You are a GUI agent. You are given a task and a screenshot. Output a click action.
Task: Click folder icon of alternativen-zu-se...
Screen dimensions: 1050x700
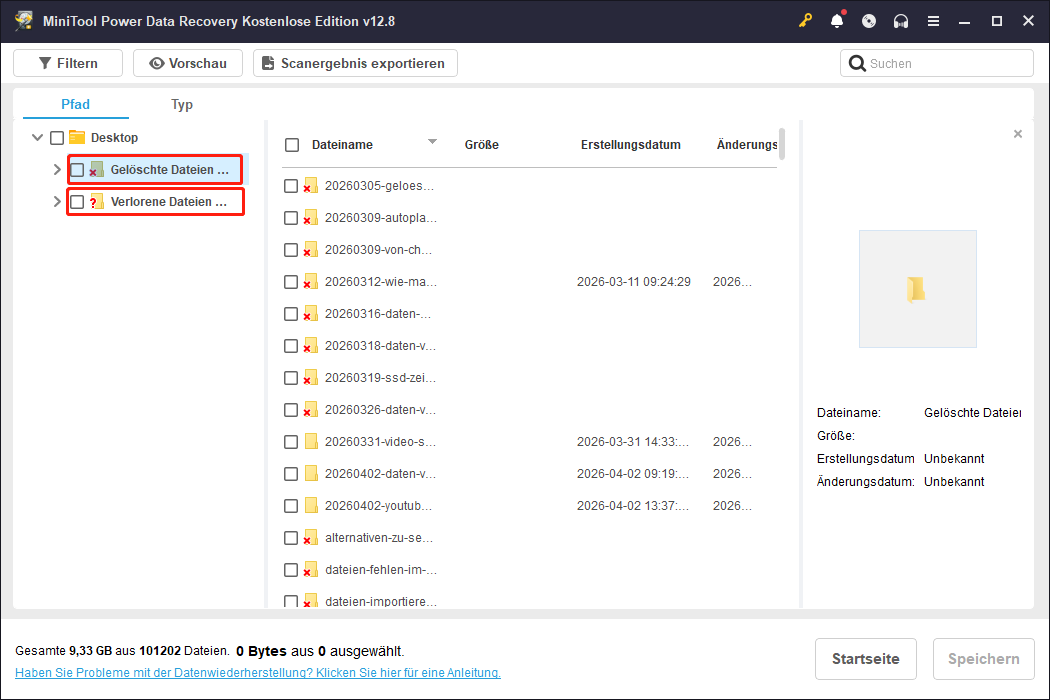310,538
